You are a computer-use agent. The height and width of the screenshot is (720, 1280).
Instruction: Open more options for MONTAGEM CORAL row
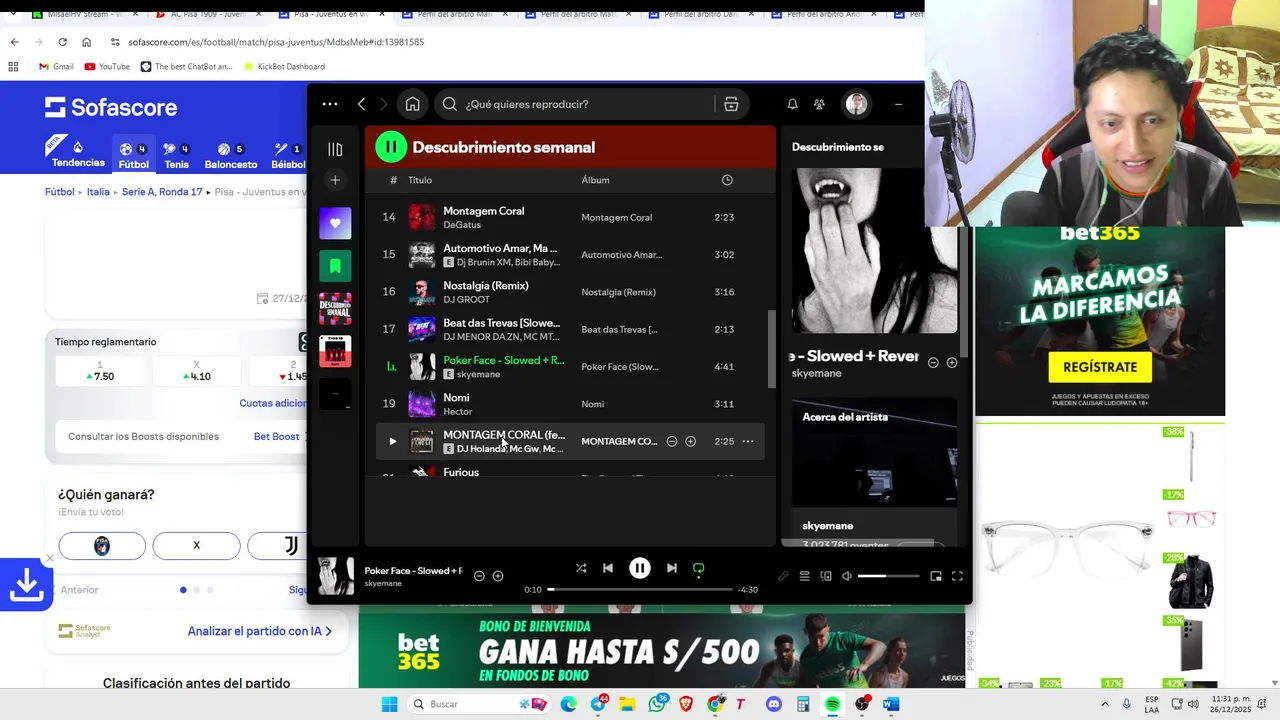point(748,441)
